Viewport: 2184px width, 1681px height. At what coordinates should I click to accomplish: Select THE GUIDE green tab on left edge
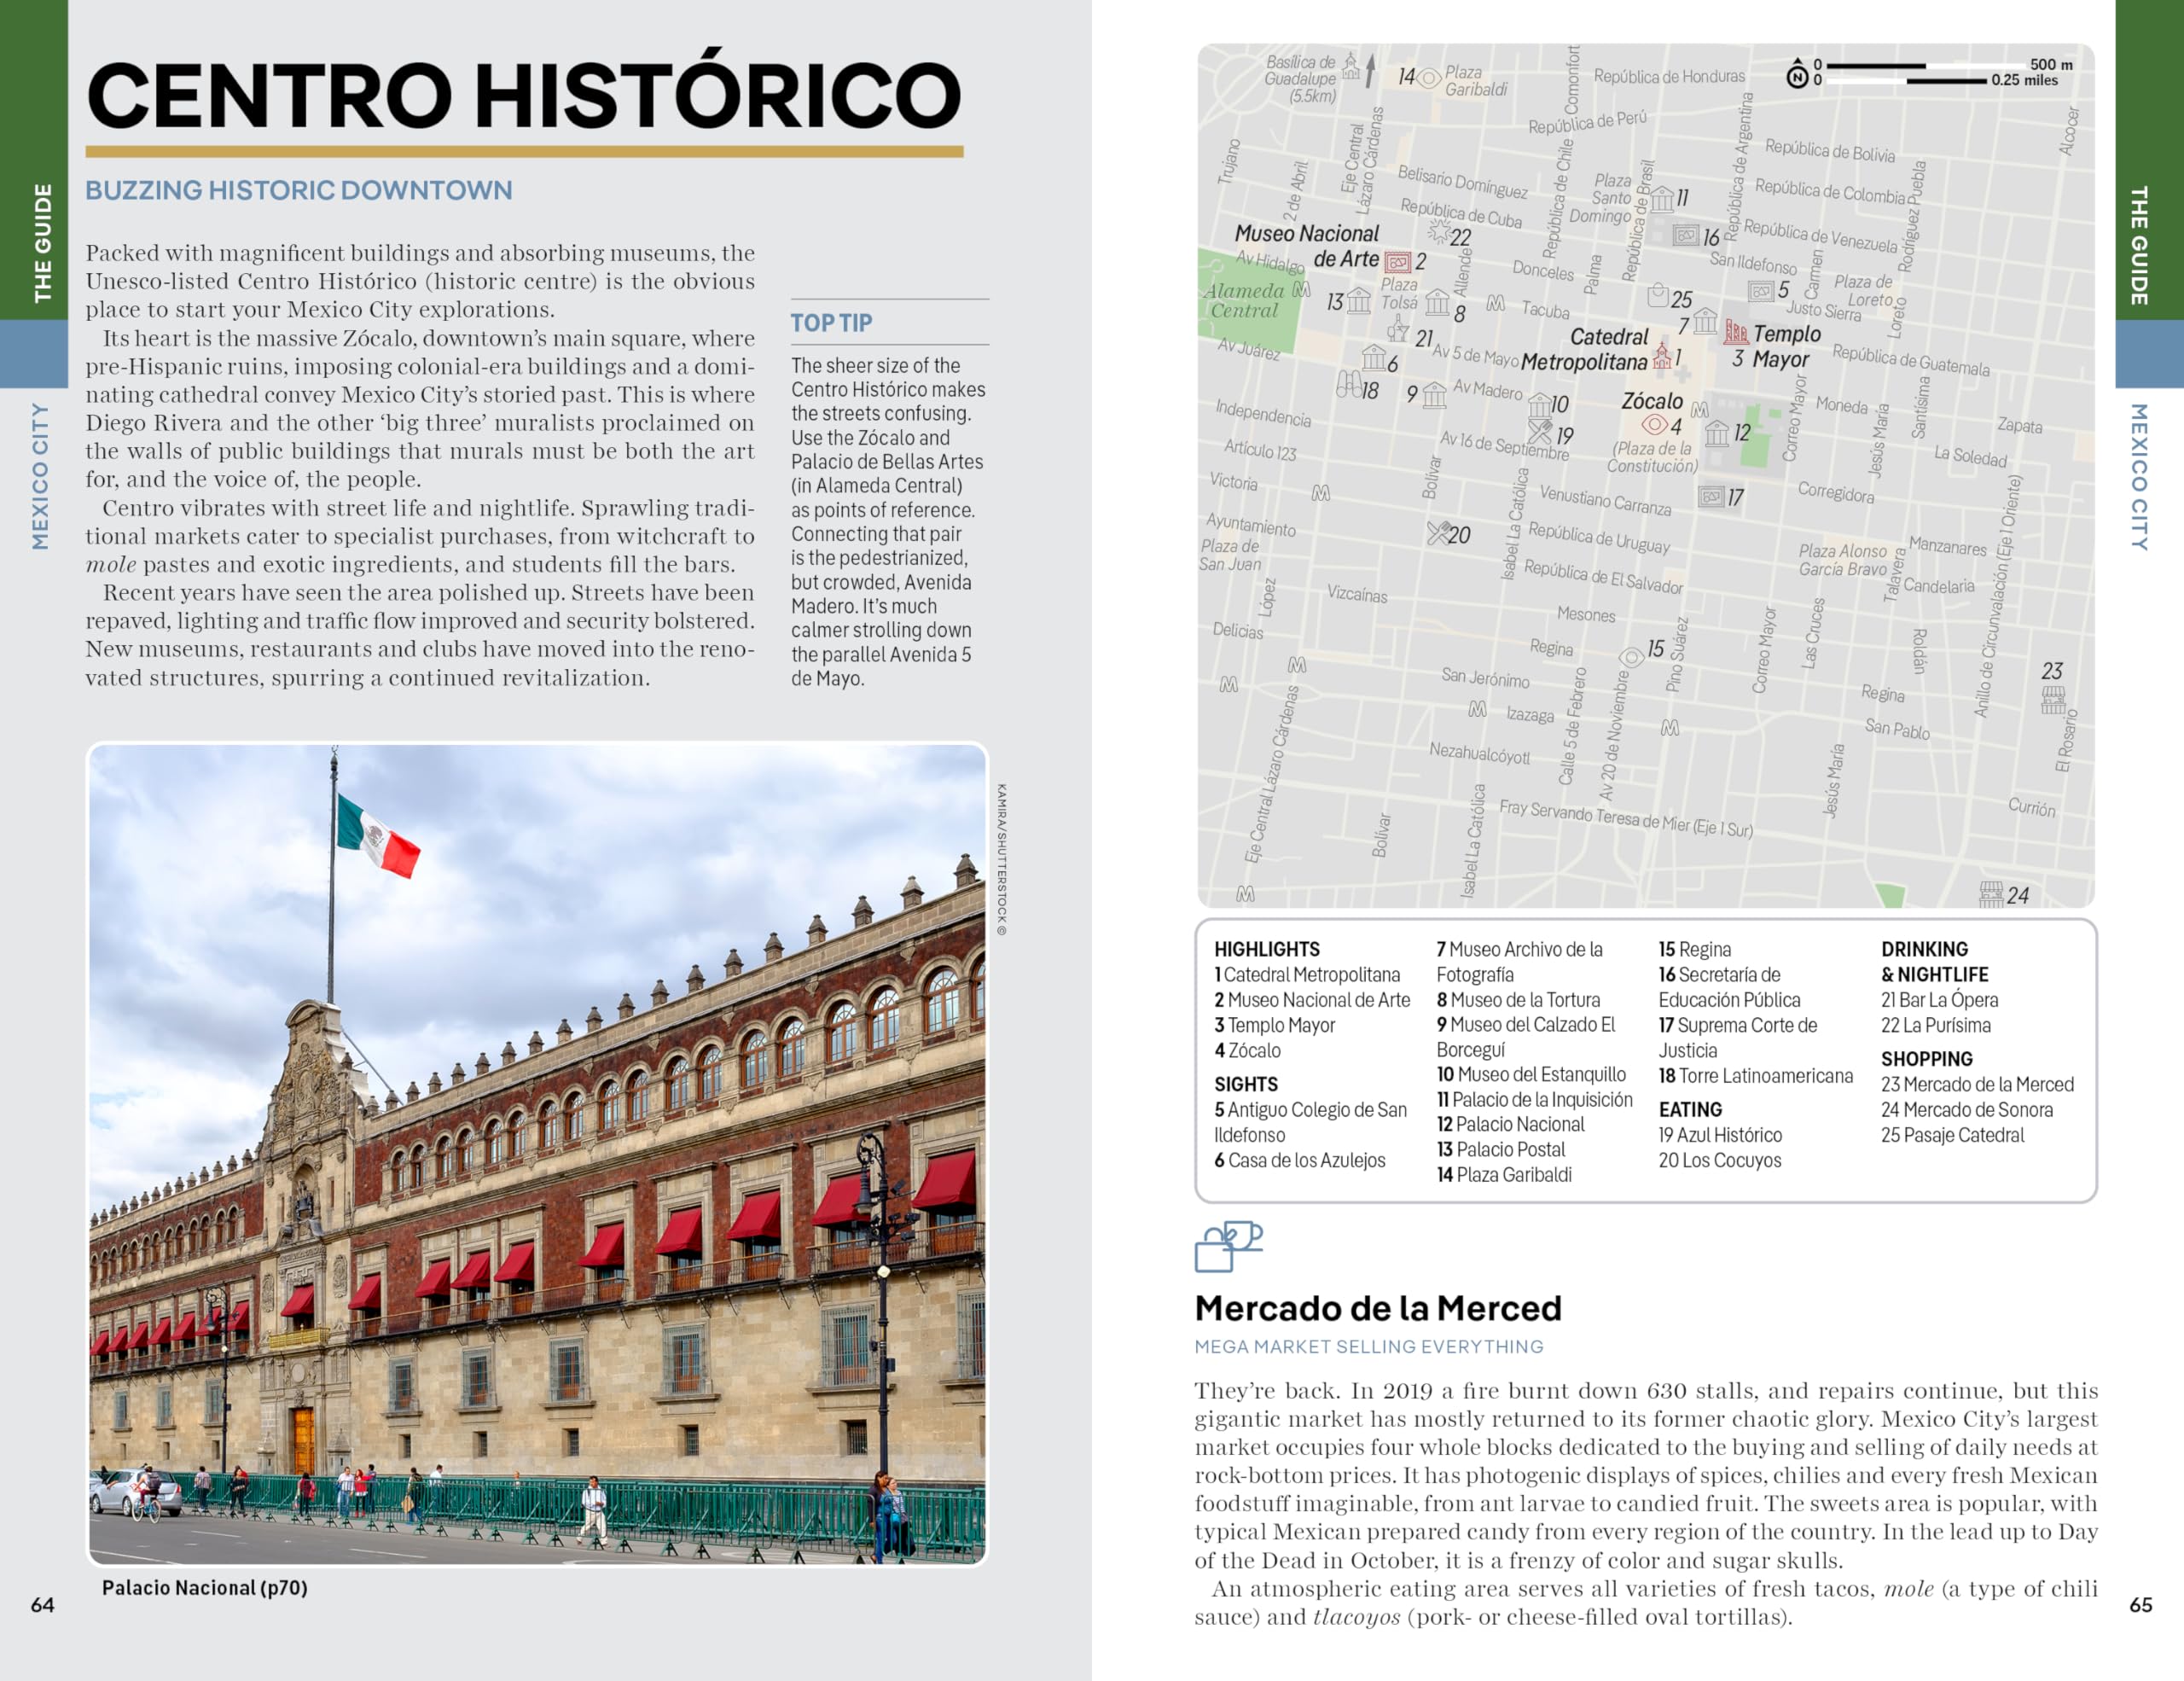(42, 242)
